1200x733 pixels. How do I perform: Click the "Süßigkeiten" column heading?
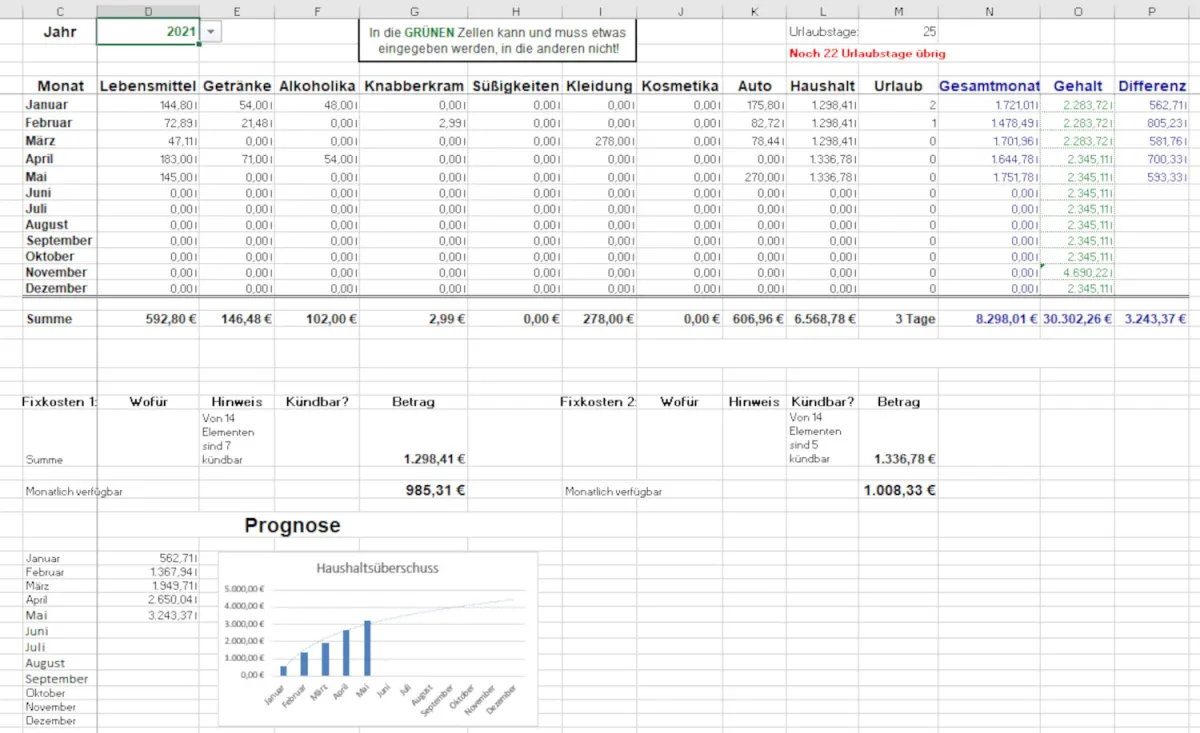(x=516, y=86)
